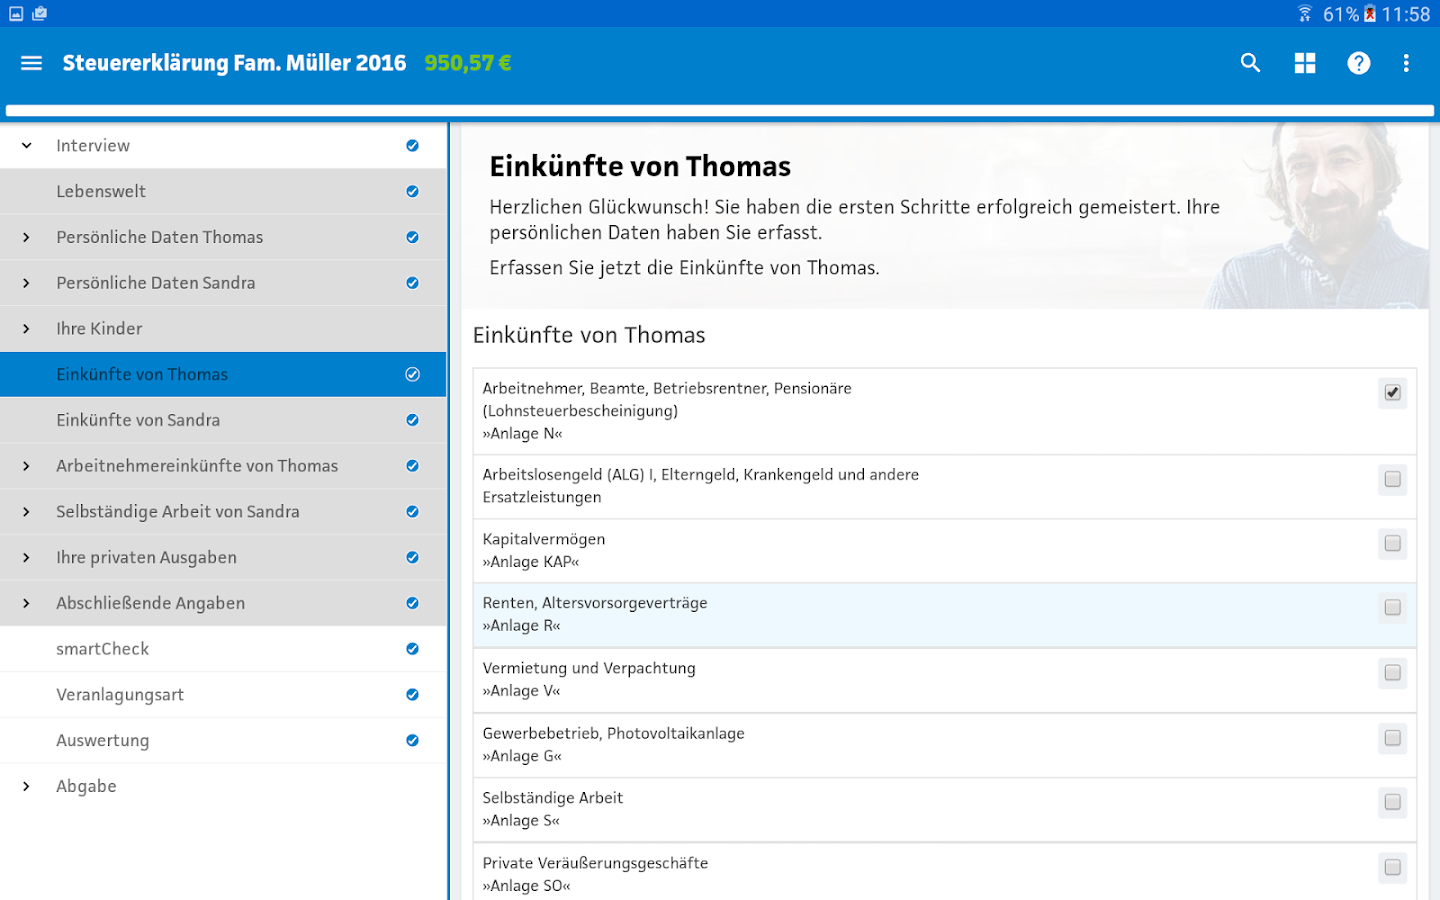This screenshot has height=900, width=1440.
Task: Expand Persönliche Daten Sandra chevron
Action: click(x=27, y=283)
